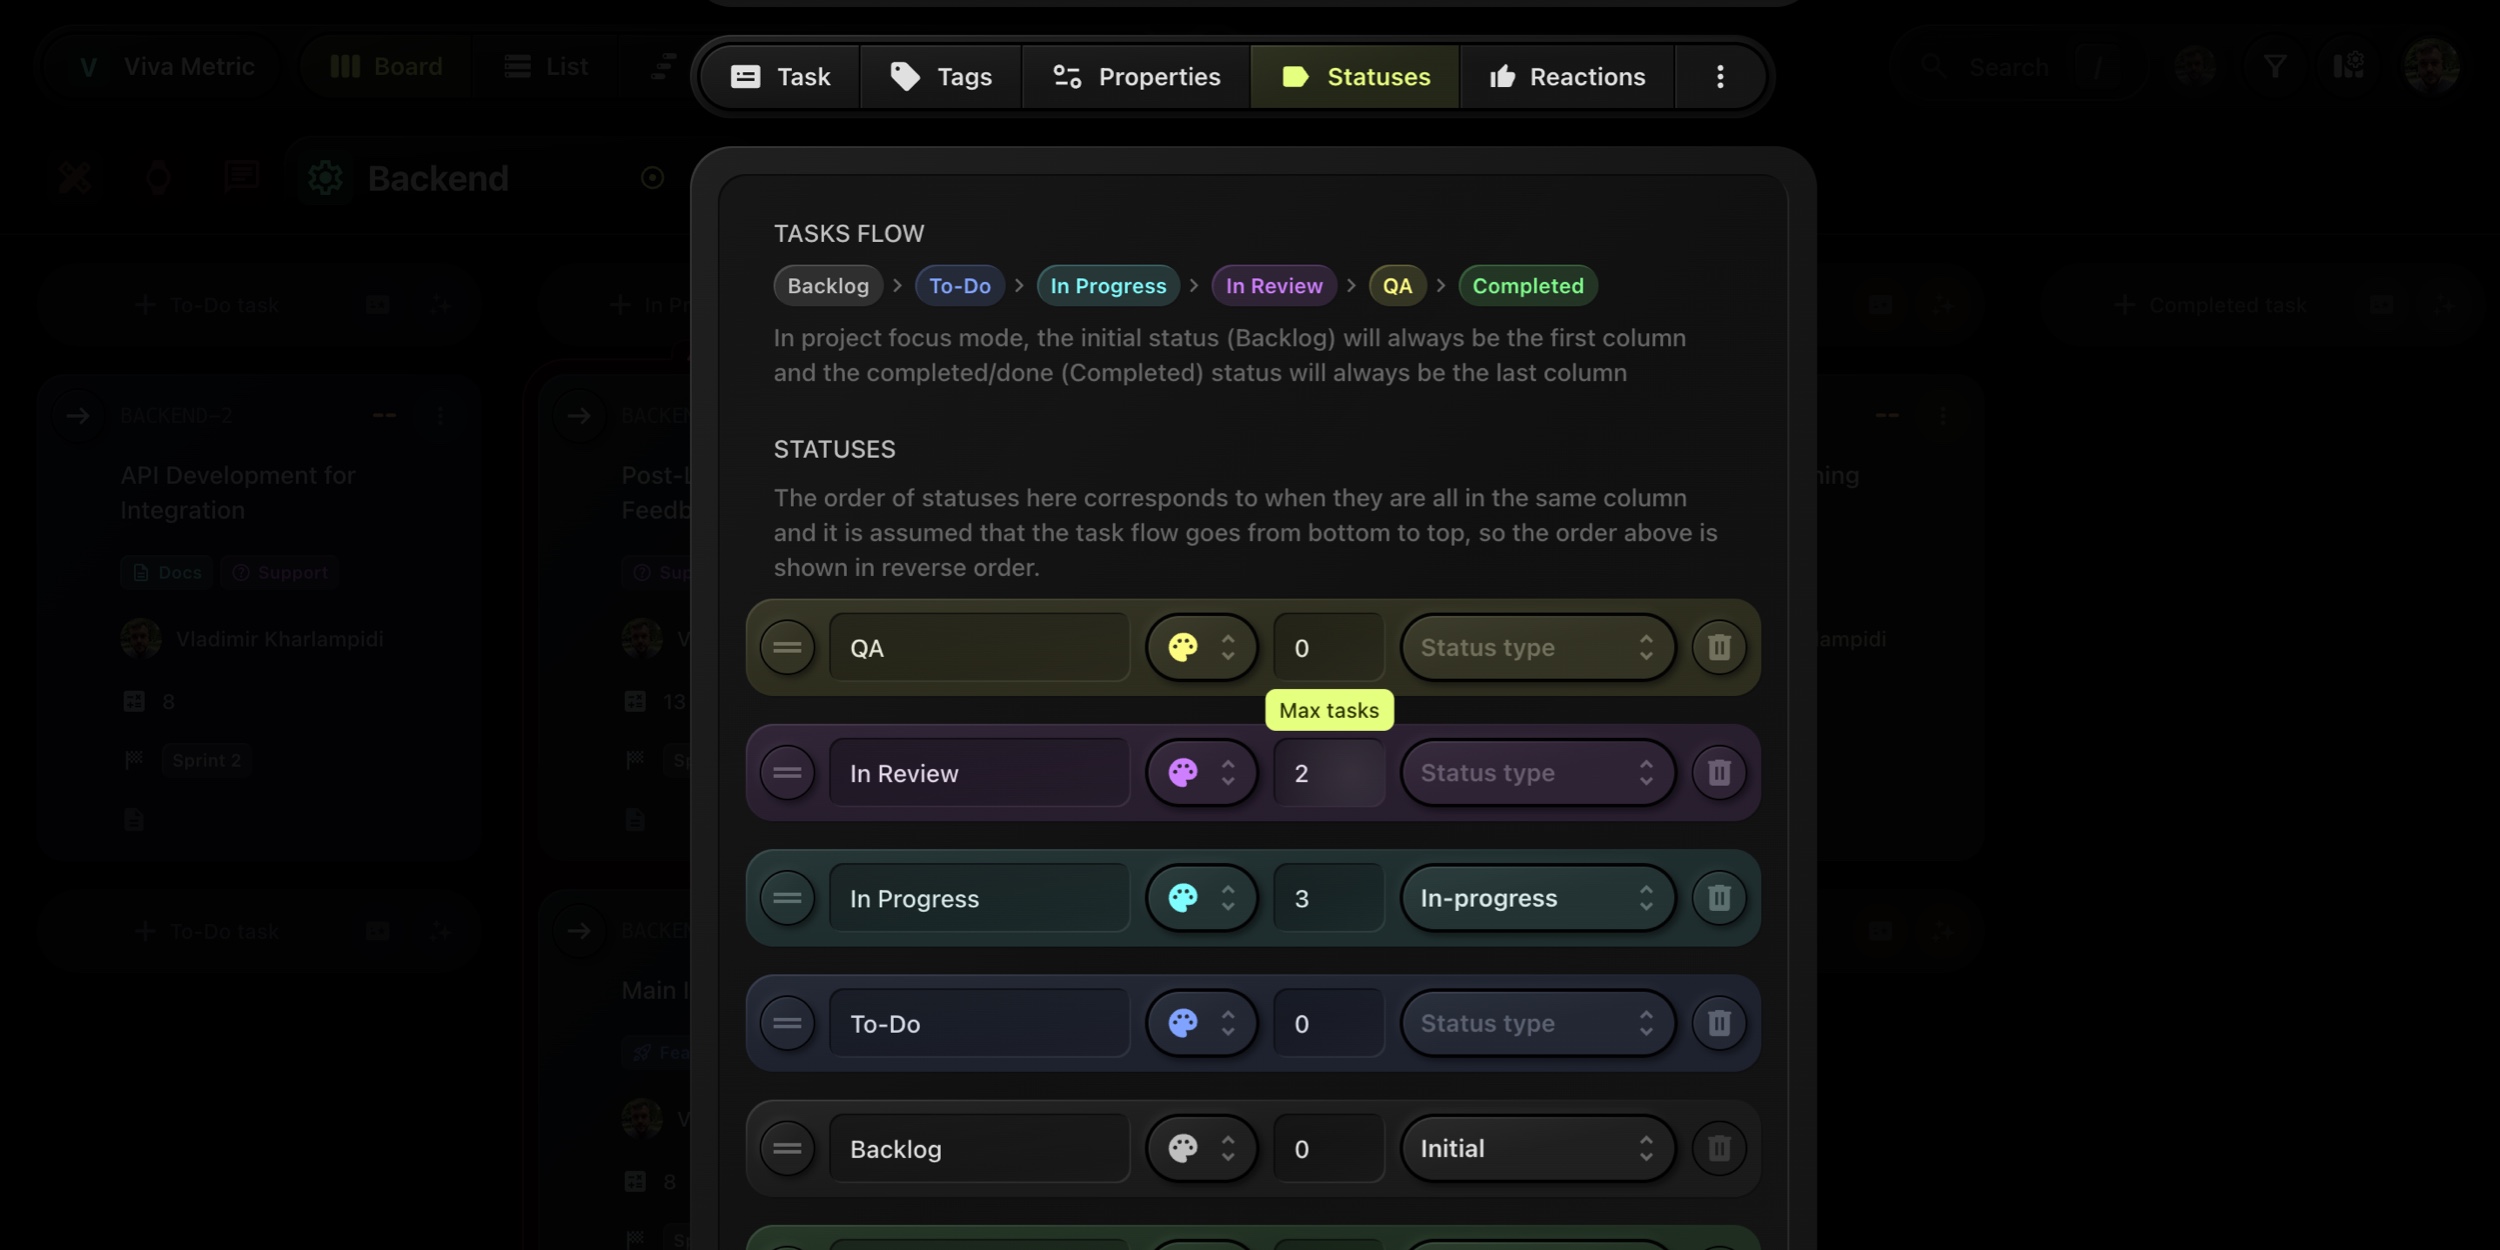Change the purple color of In Review
Screen dimensions: 2500x1250
point(1201,772)
